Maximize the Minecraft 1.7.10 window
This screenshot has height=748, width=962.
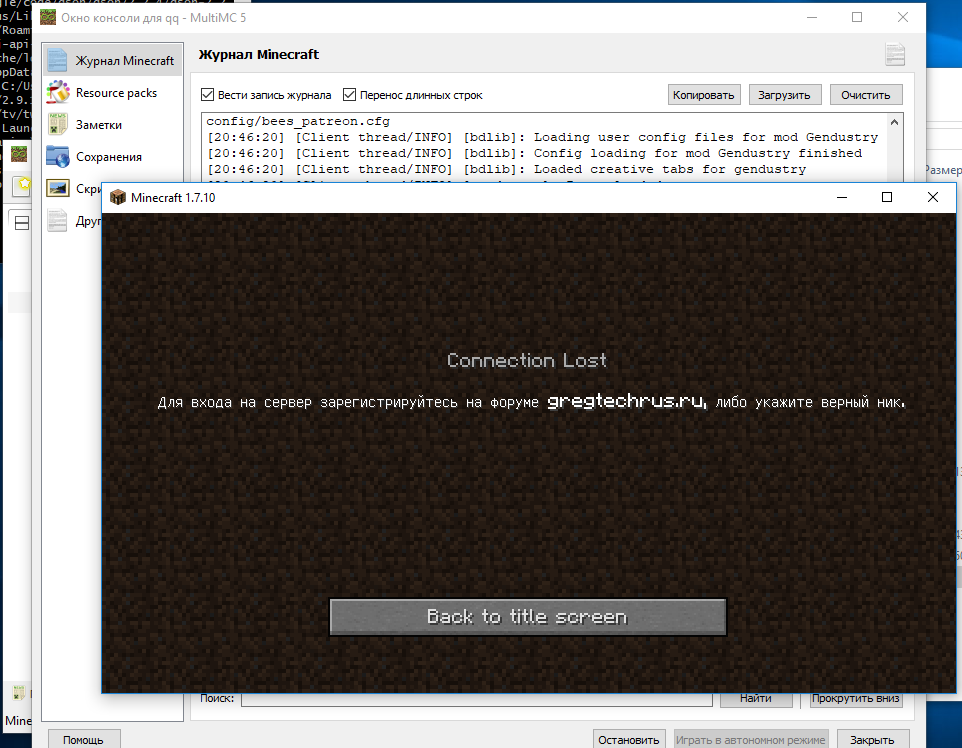coord(887,197)
